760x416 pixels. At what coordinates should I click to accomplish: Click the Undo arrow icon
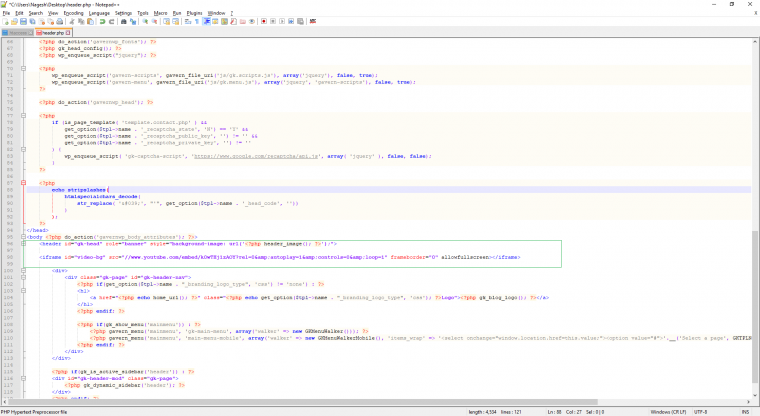pos(104,21)
